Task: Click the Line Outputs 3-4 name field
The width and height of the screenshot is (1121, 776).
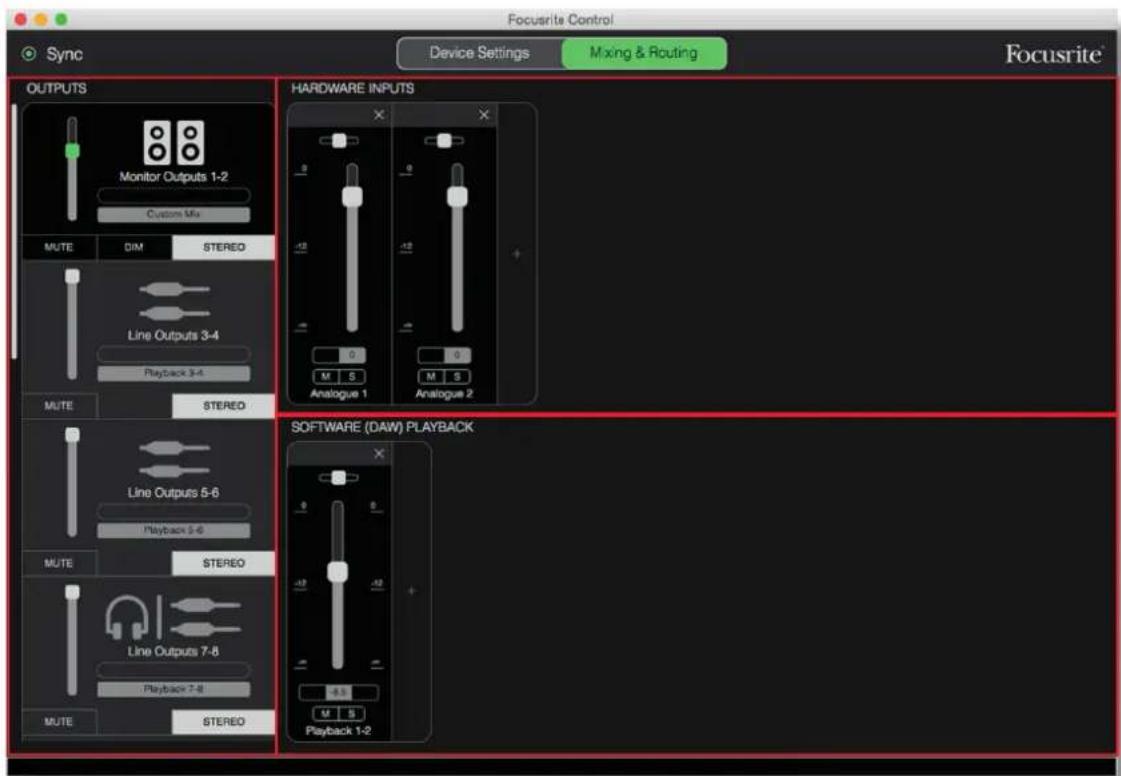Action: pos(174,354)
